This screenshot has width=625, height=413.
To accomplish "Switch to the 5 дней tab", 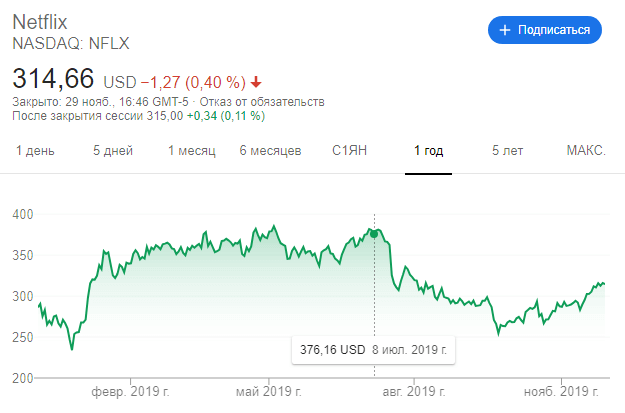I will [113, 151].
